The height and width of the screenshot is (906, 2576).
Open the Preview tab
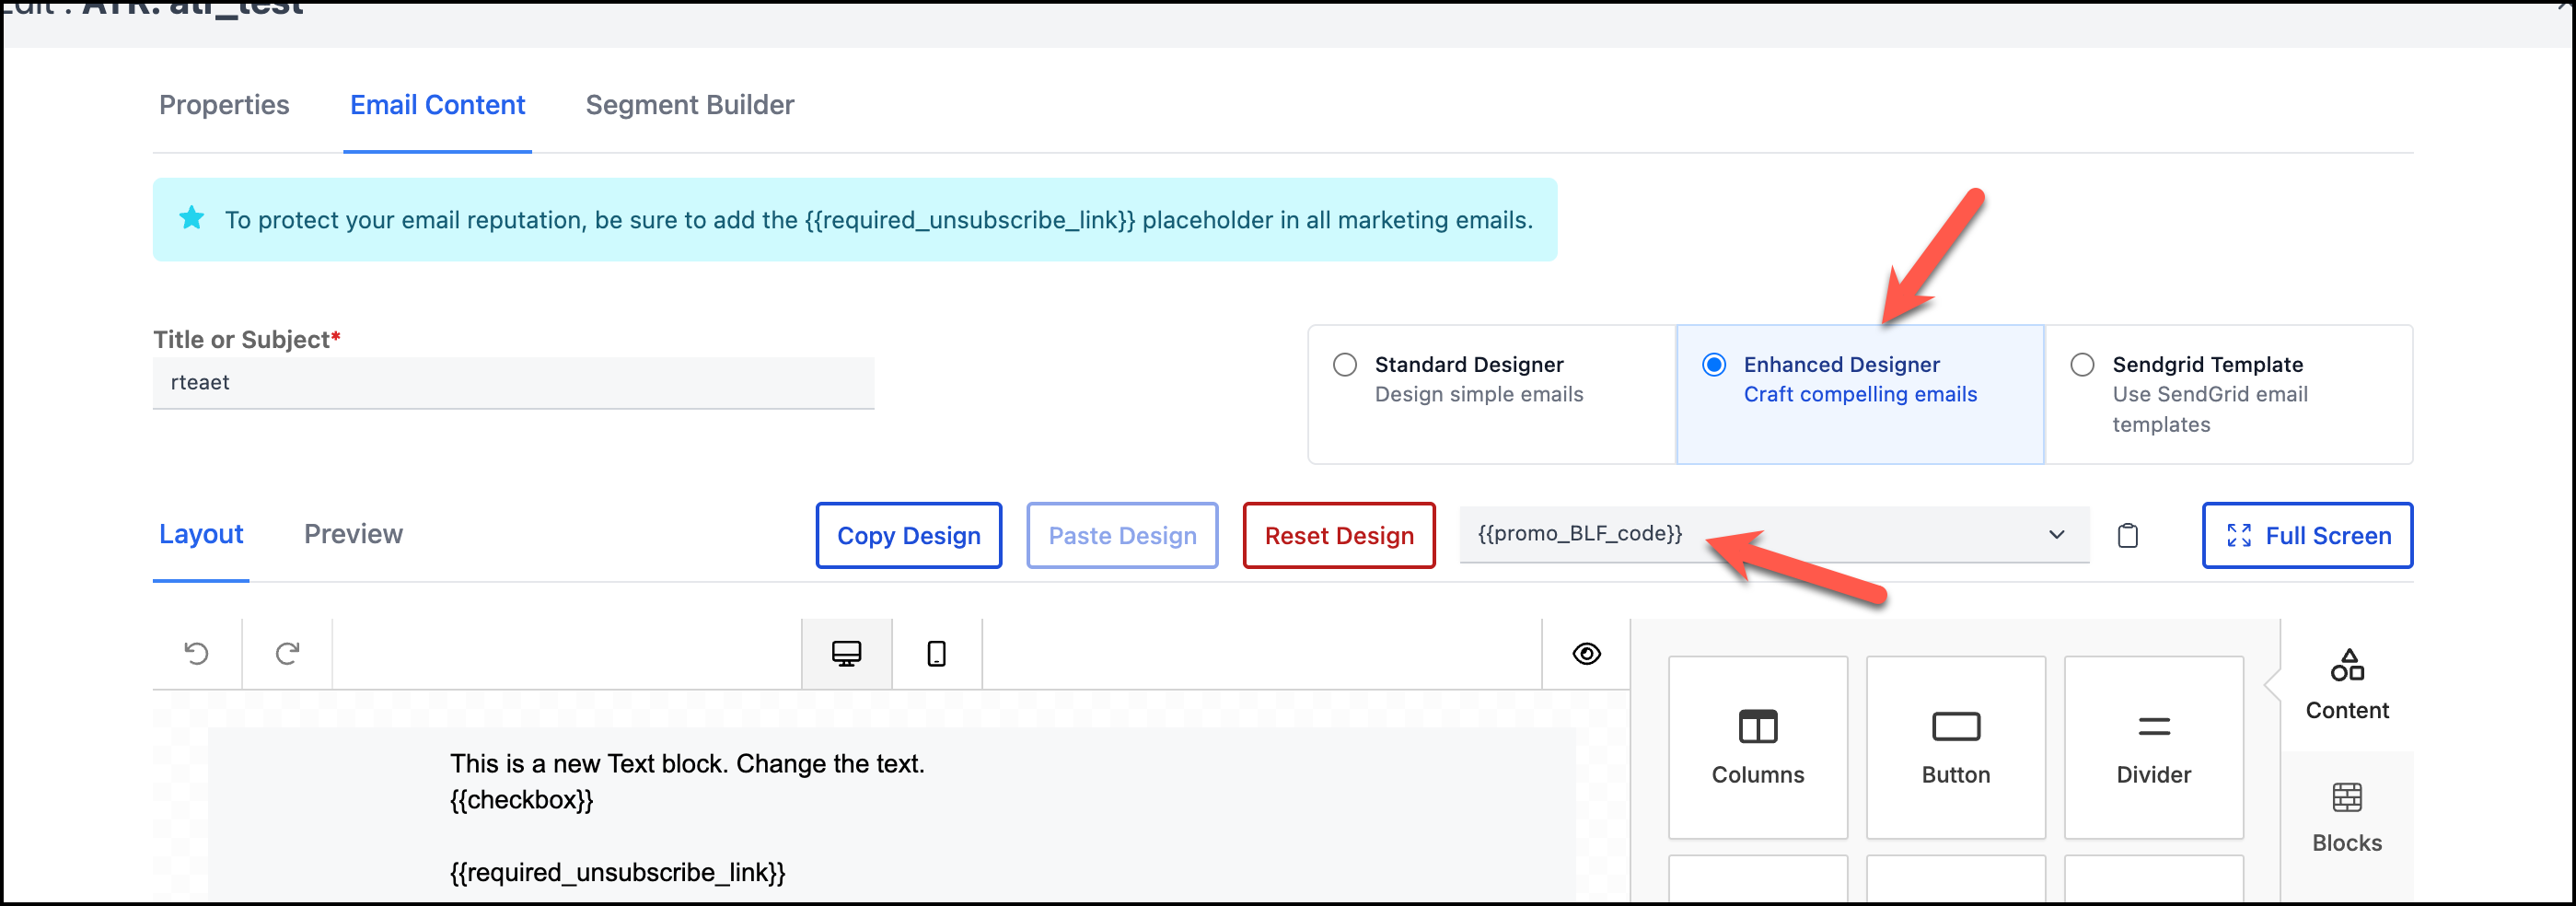(353, 534)
